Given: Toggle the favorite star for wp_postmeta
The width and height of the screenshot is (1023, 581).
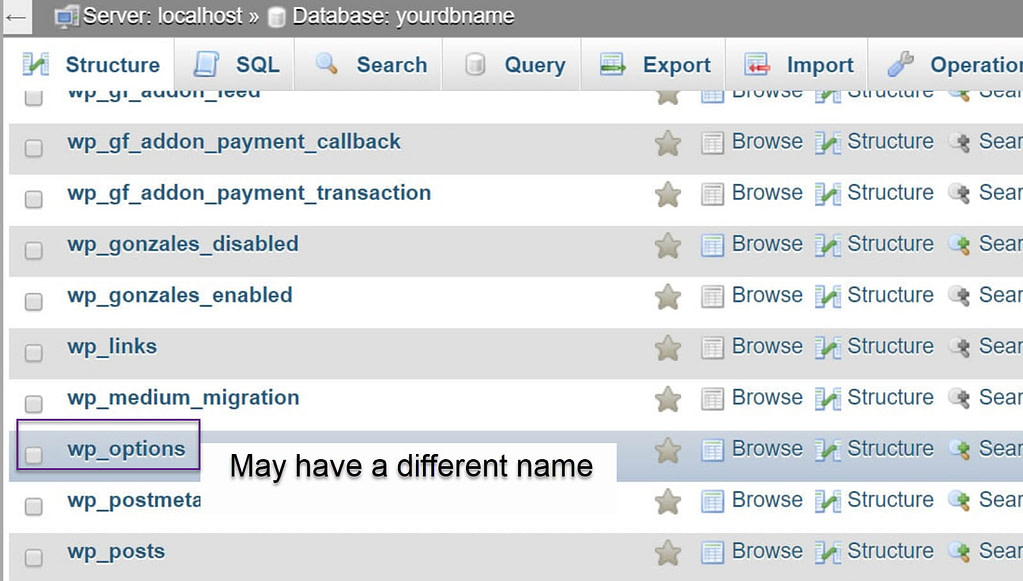Looking at the screenshot, I should click(x=667, y=500).
